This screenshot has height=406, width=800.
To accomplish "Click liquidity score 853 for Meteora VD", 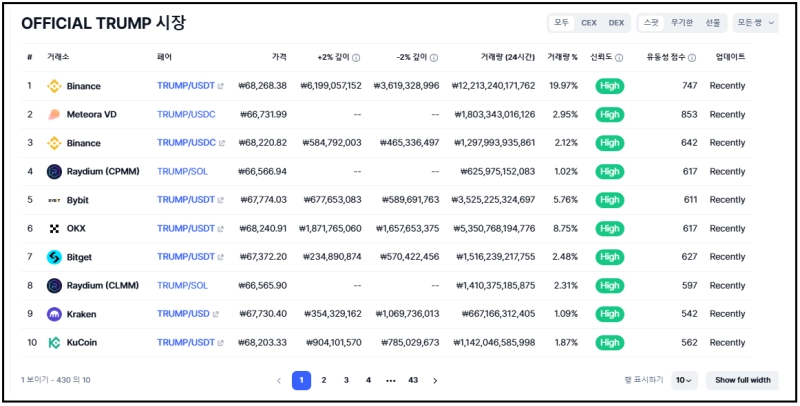I will [x=689, y=115].
